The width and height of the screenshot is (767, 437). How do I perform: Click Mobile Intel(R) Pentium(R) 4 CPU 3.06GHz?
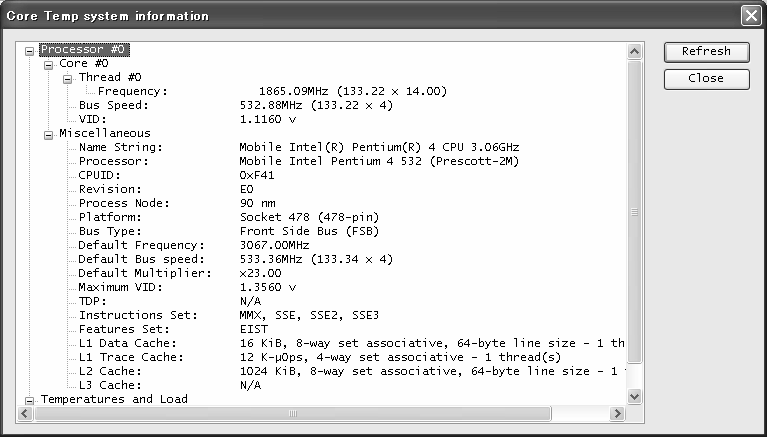point(379,147)
